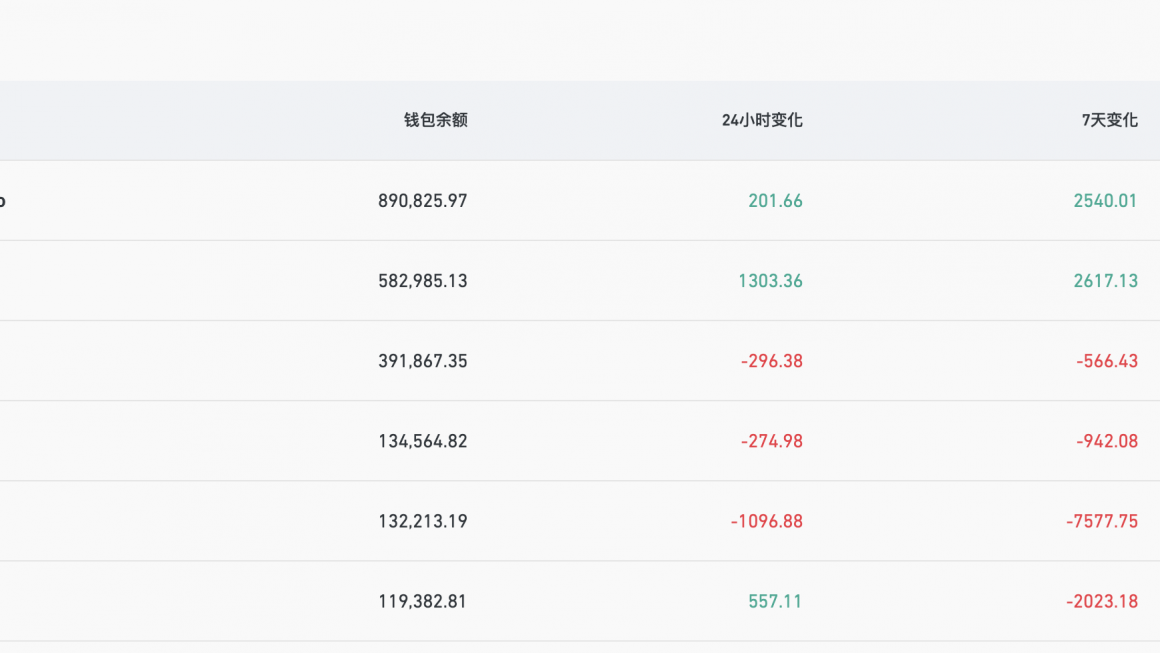The image size is (1160, 653).
Task: Click the 7天变化 column header
Action: tap(1110, 121)
